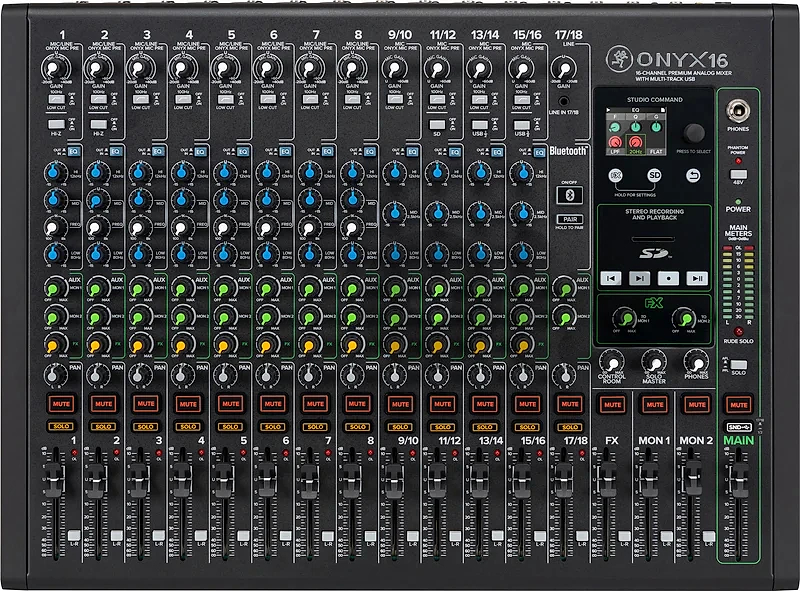800x591 pixels.
Task: Click the channel 8 fader
Action: 351,480
